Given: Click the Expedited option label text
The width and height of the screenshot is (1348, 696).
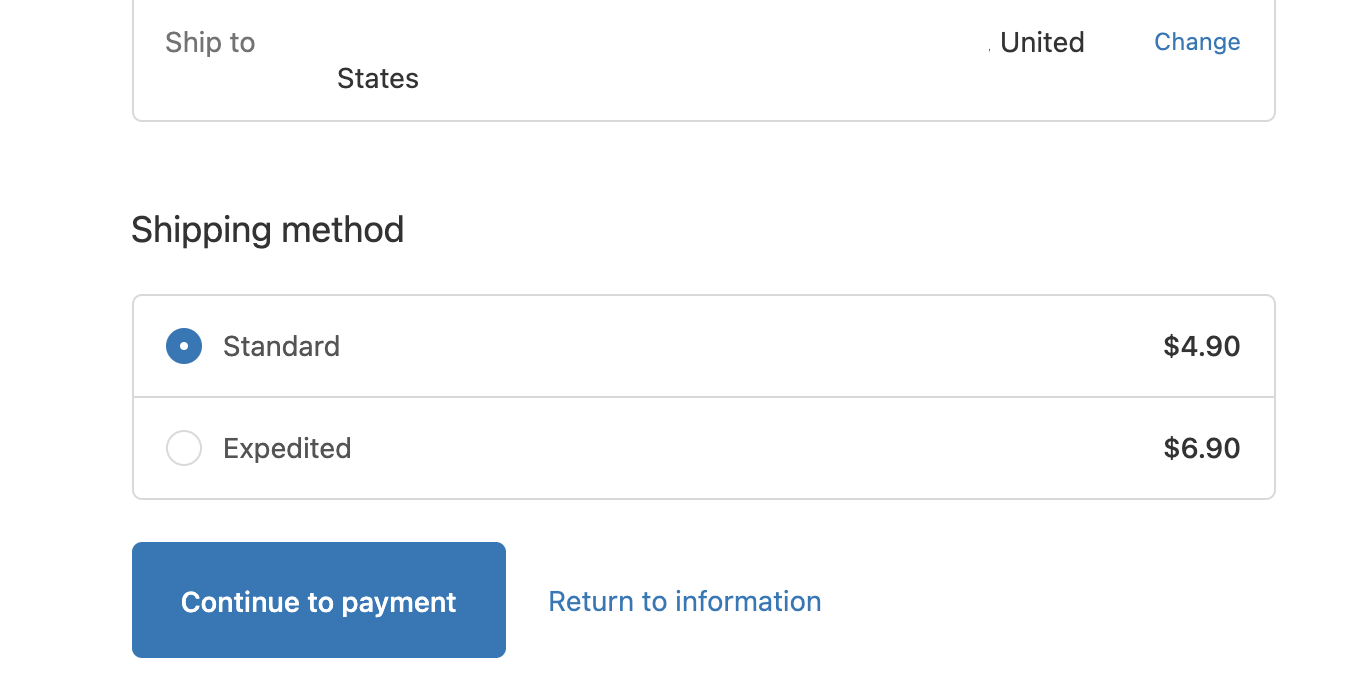Looking at the screenshot, I should coord(287,448).
